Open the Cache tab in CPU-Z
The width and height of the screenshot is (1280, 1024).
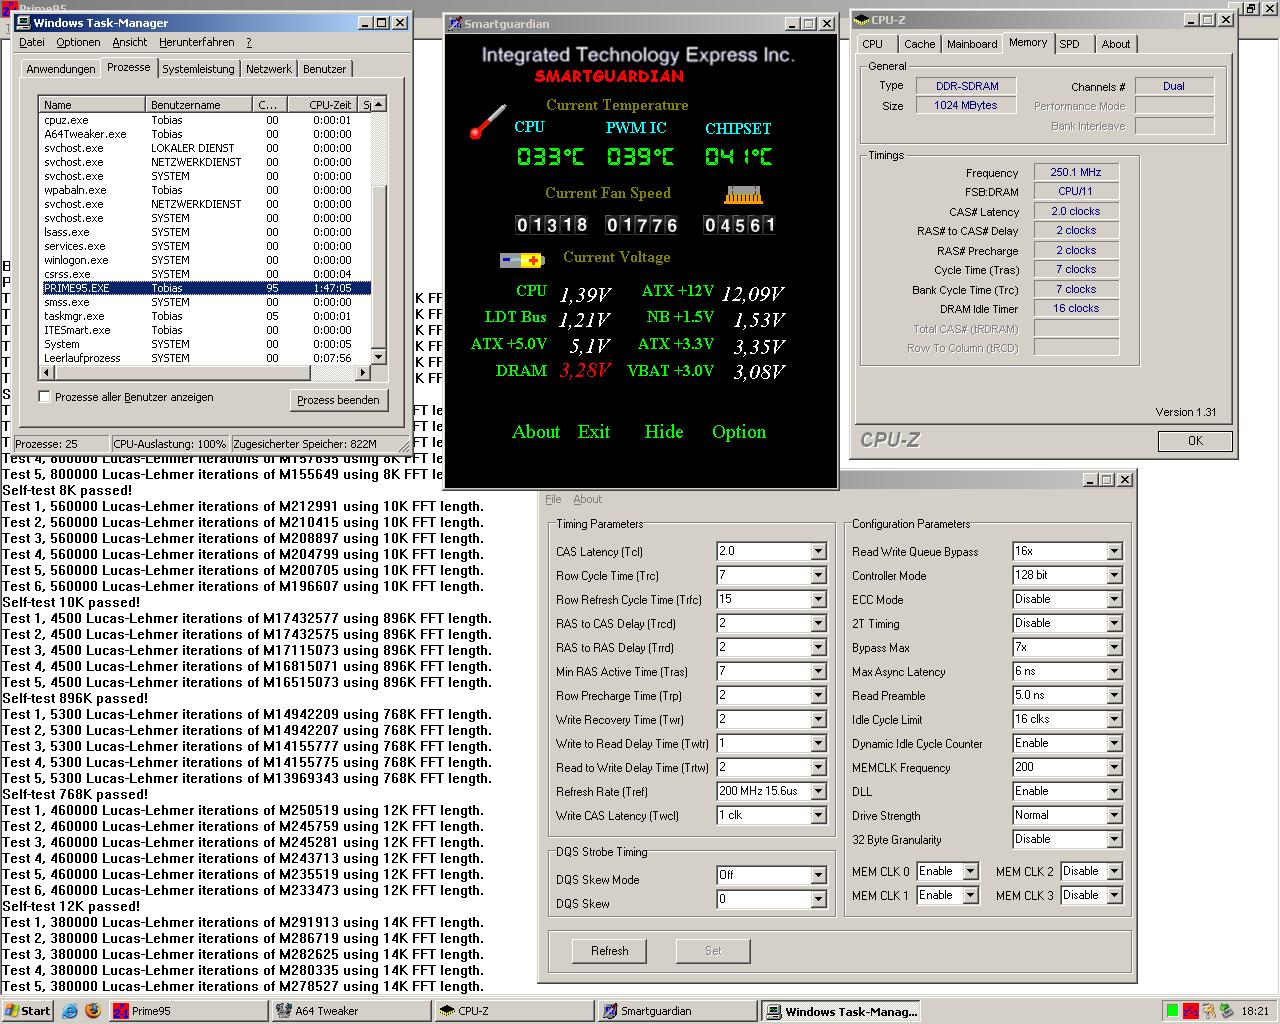(x=920, y=44)
